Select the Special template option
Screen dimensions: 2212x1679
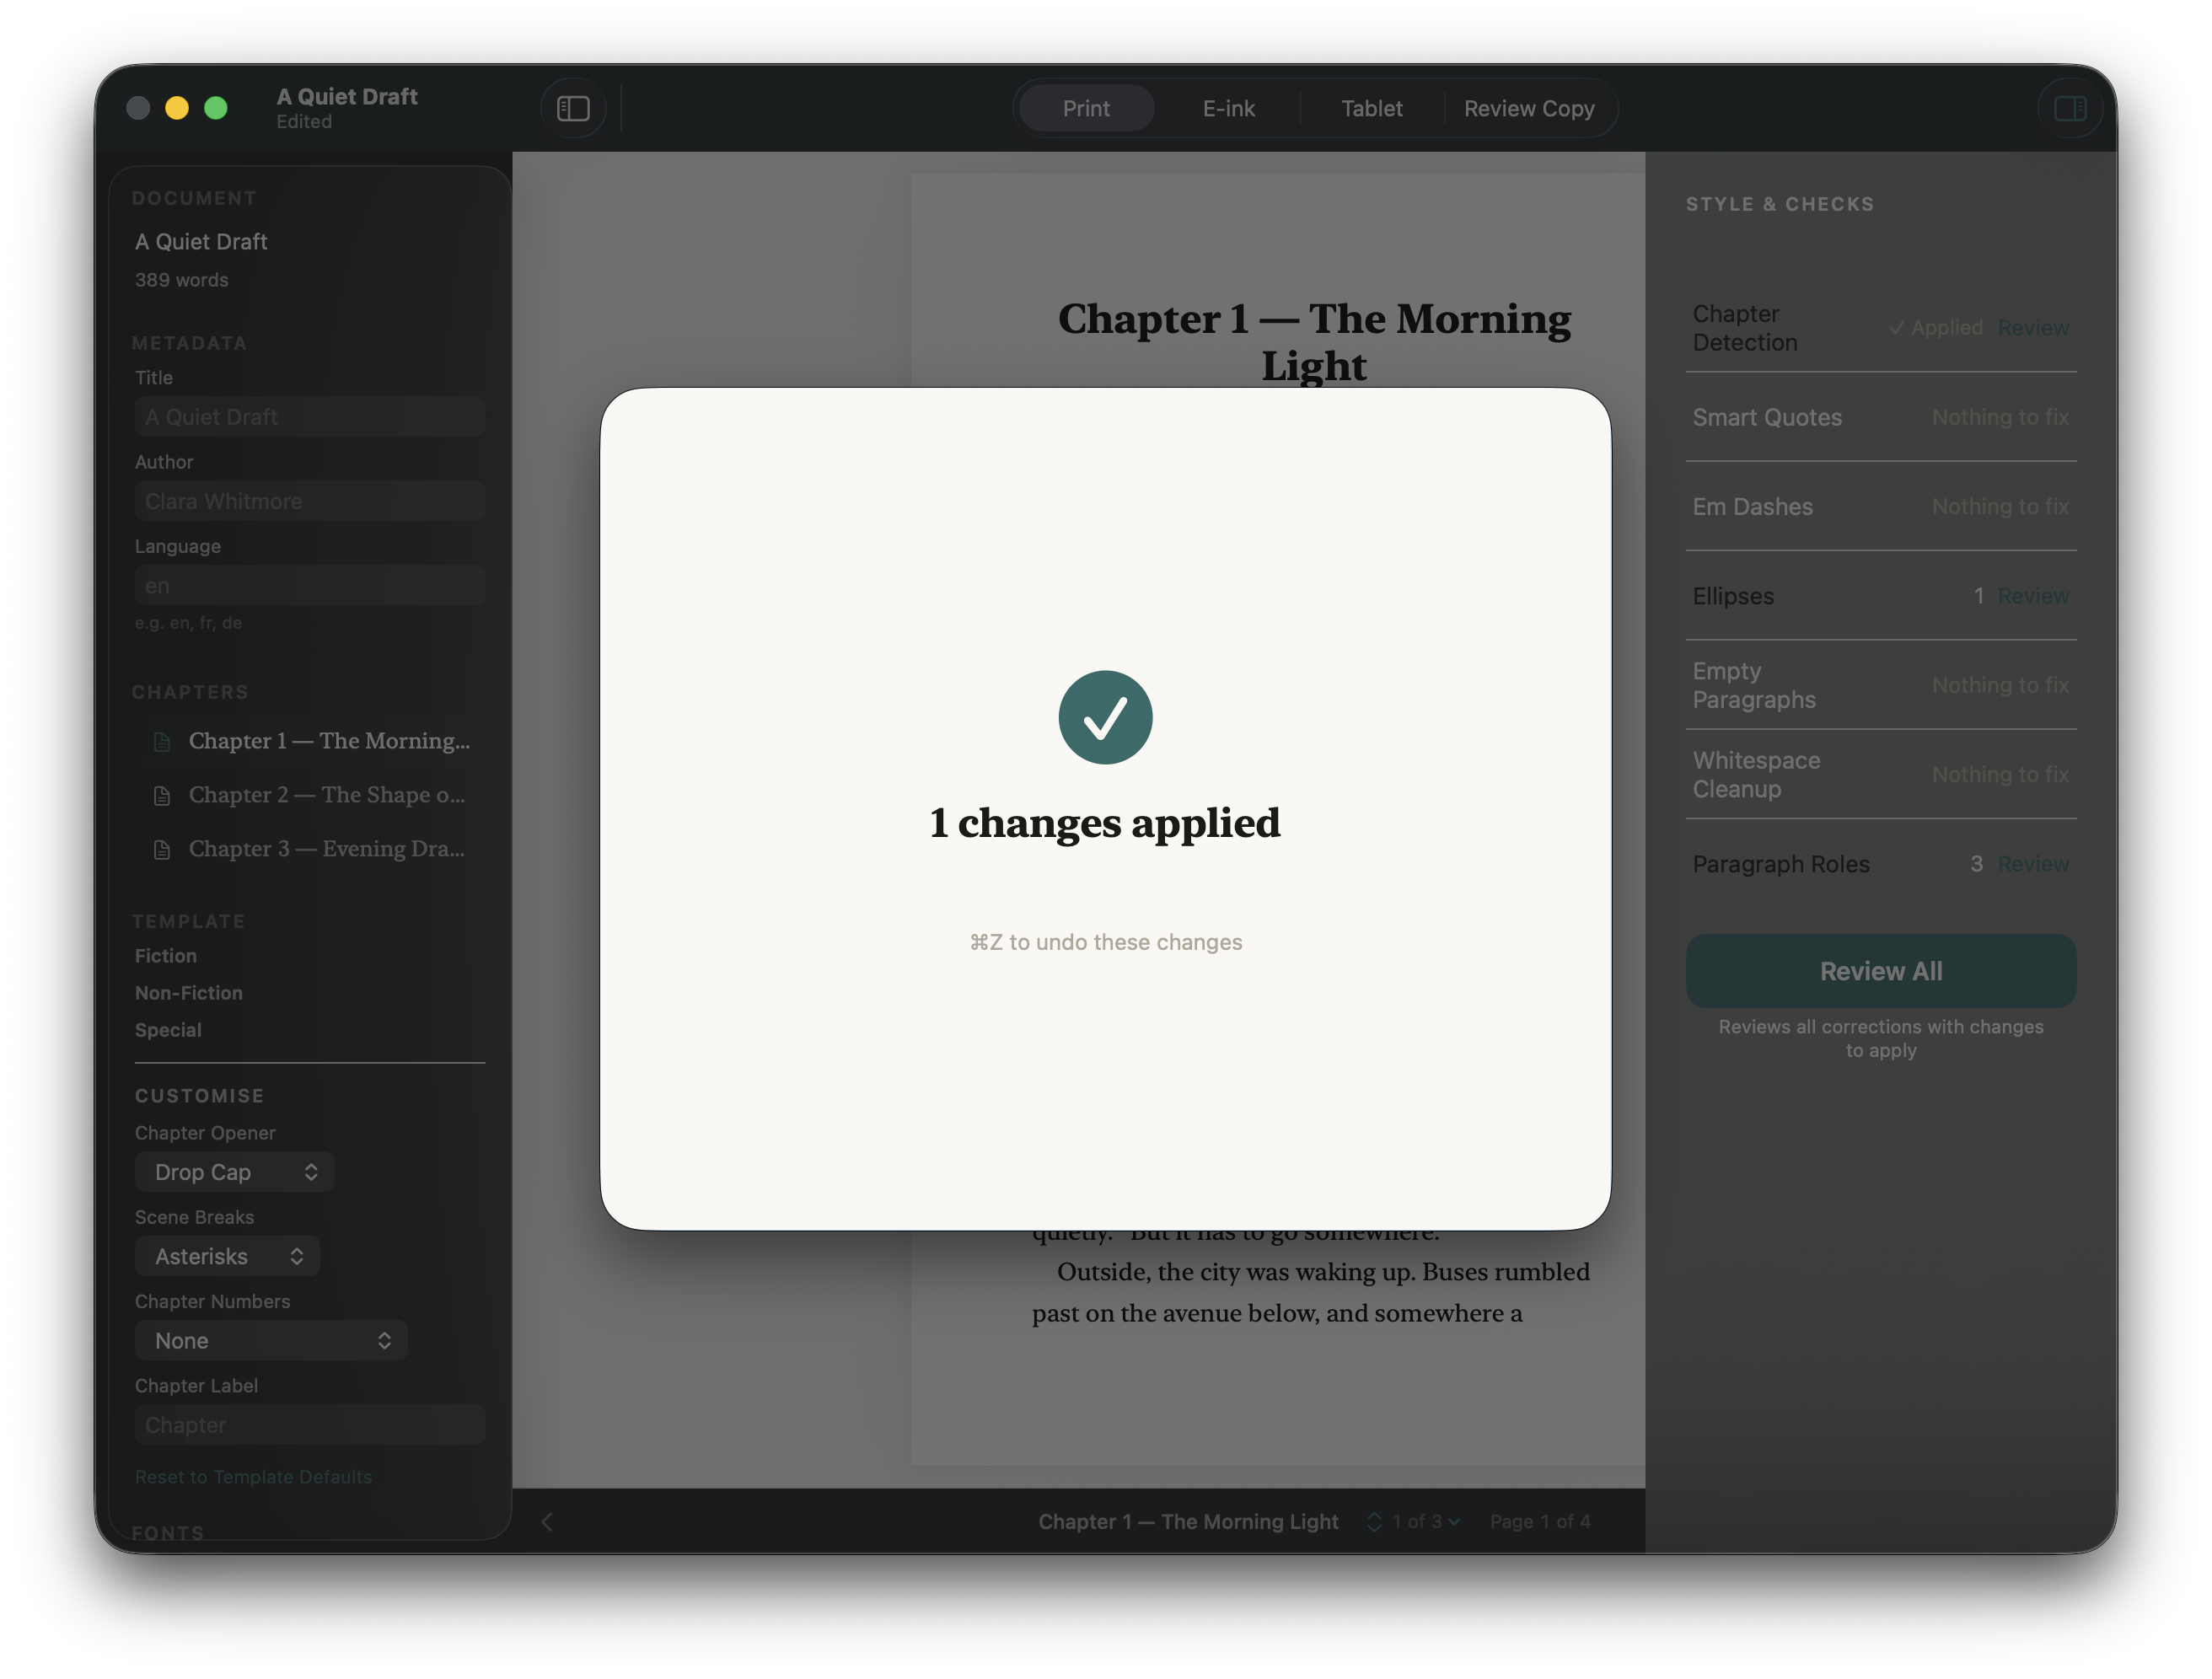[168, 1030]
